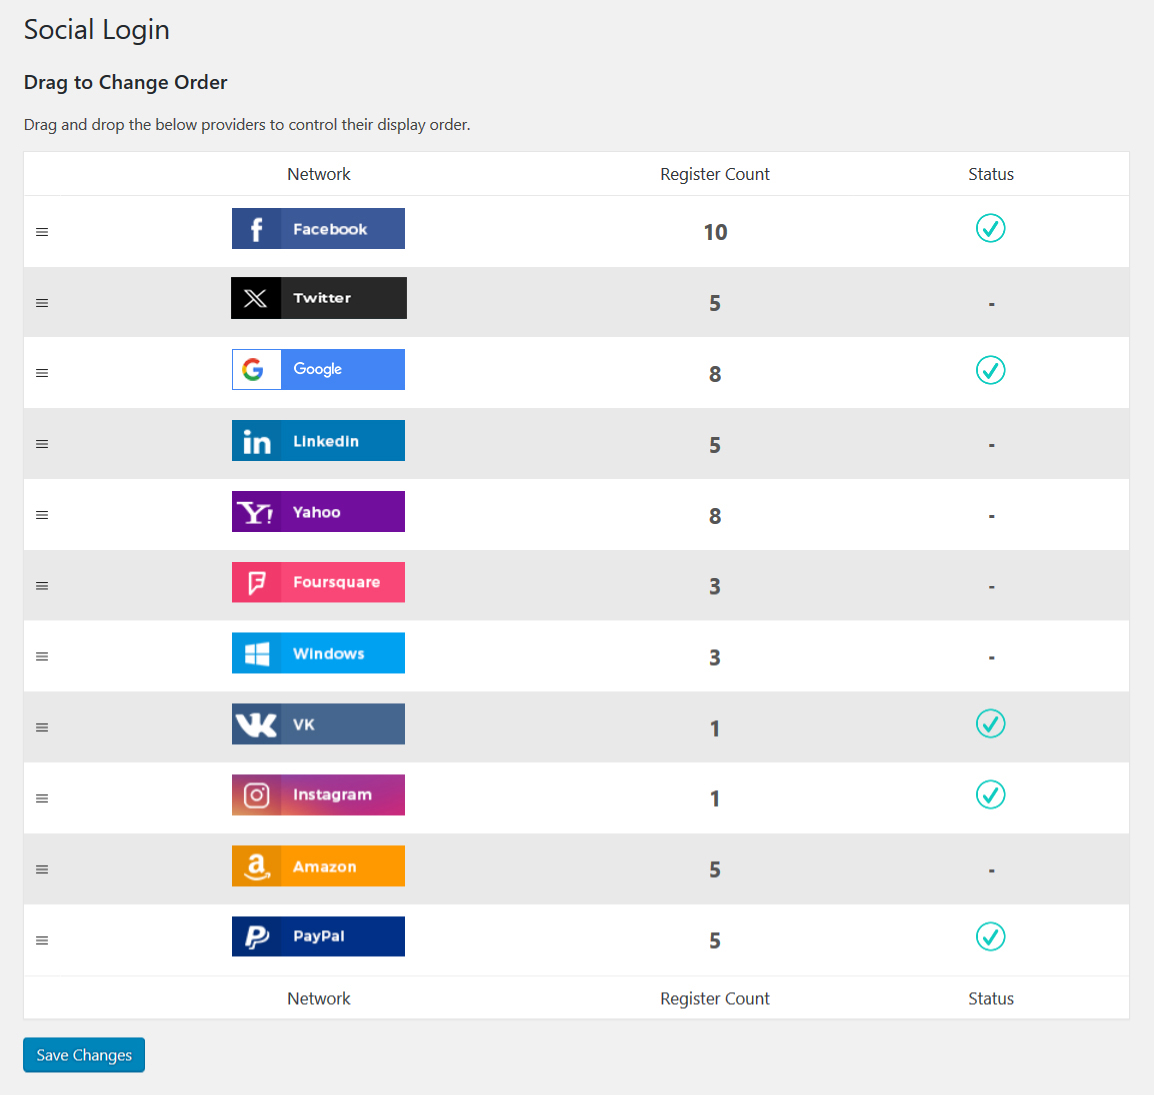Click Twitter's register count value
This screenshot has height=1095, width=1154.
point(715,303)
